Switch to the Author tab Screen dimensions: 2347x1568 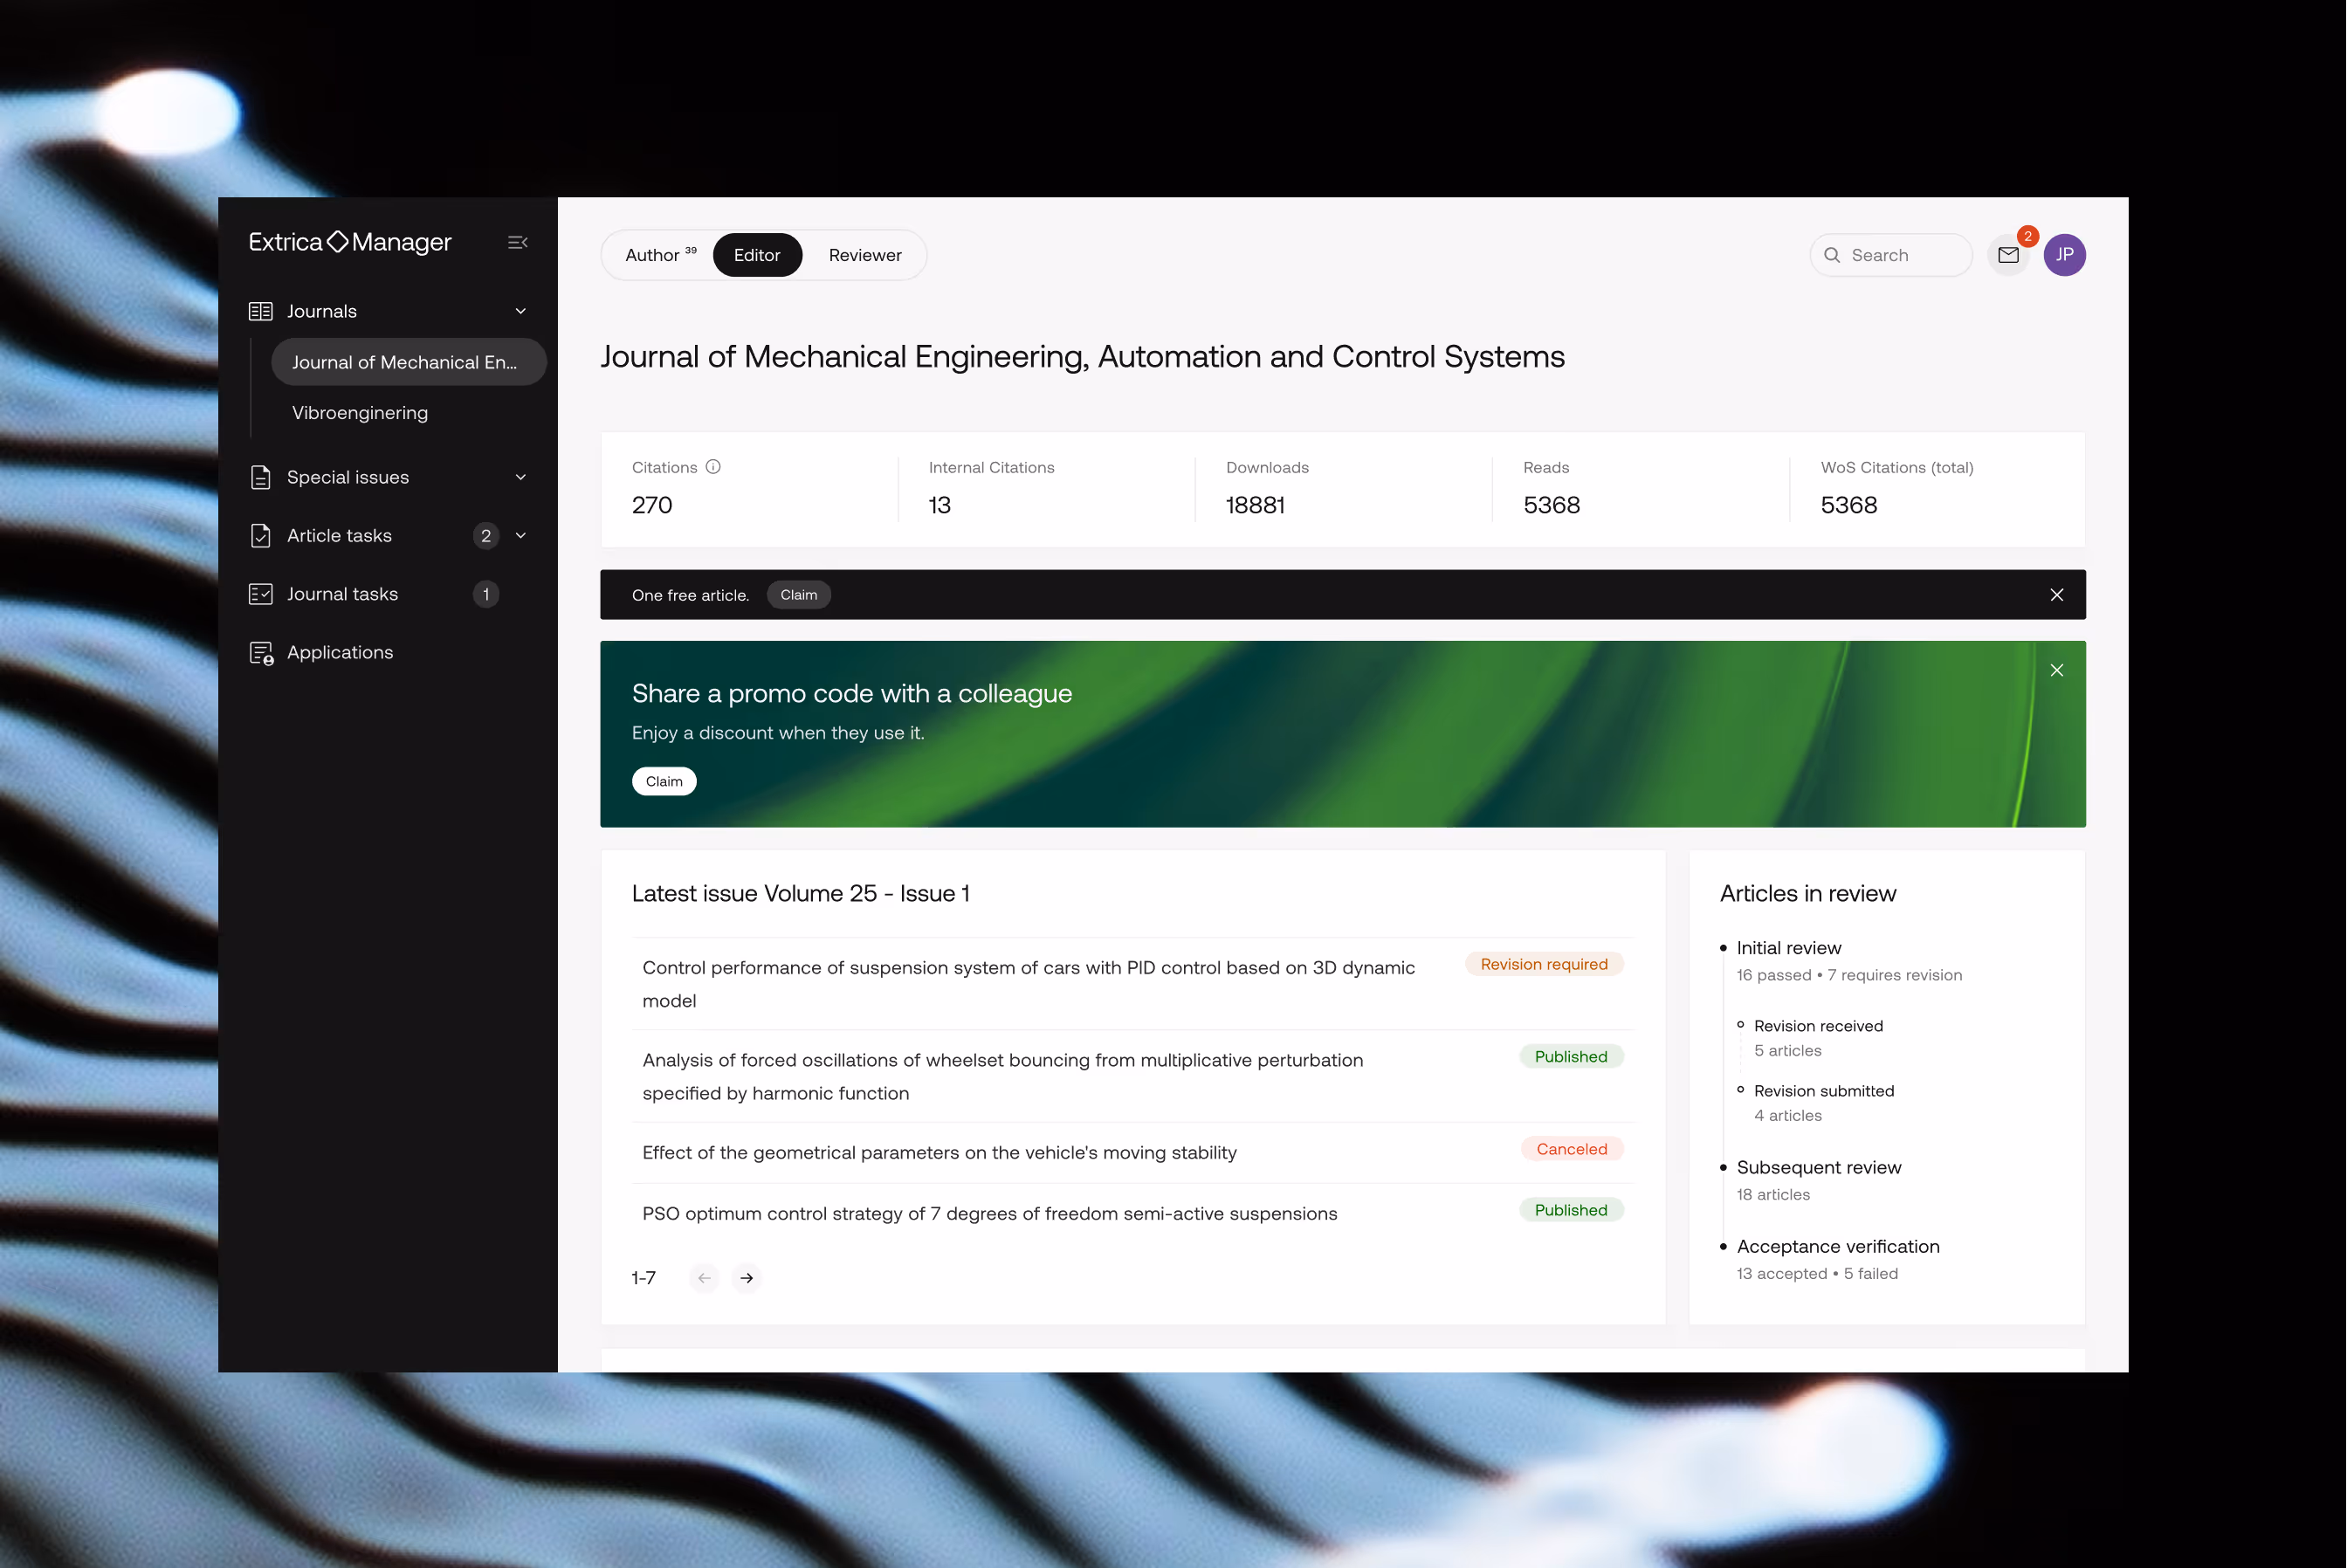659,255
